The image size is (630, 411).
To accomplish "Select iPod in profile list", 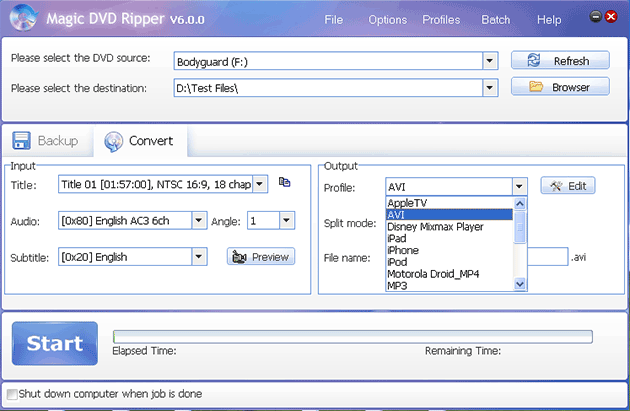I will [x=449, y=262].
